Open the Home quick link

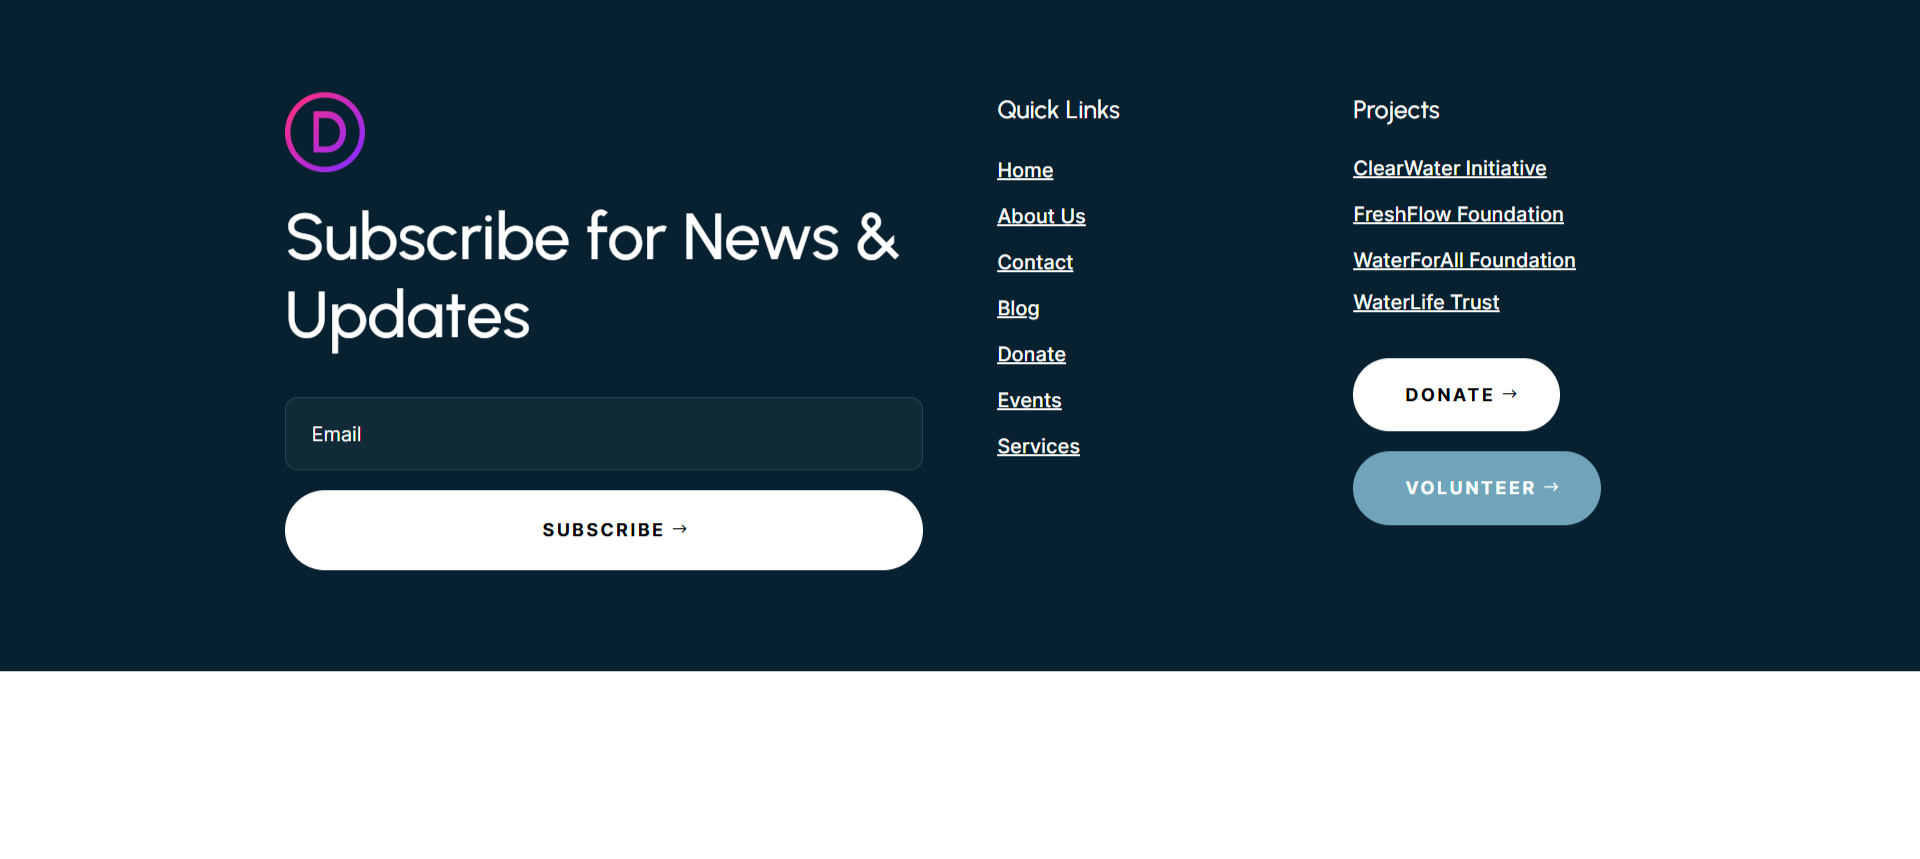coord(1025,170)
